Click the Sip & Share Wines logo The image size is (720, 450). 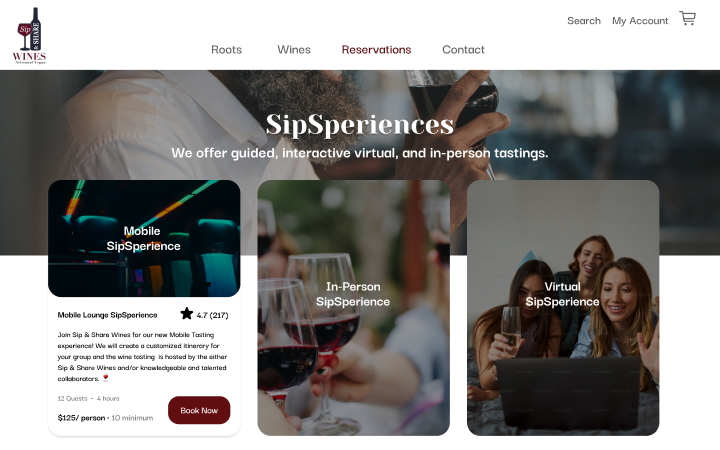(29, 35)
